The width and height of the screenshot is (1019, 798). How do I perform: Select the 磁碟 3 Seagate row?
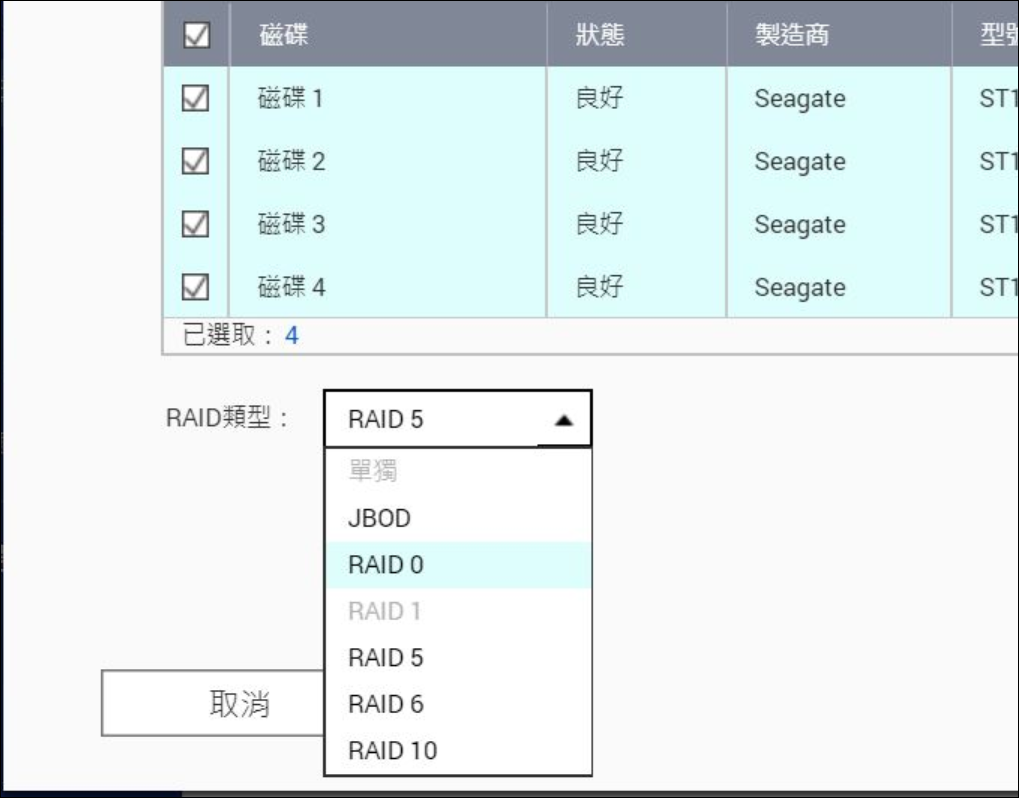click(x=799, y=224)
